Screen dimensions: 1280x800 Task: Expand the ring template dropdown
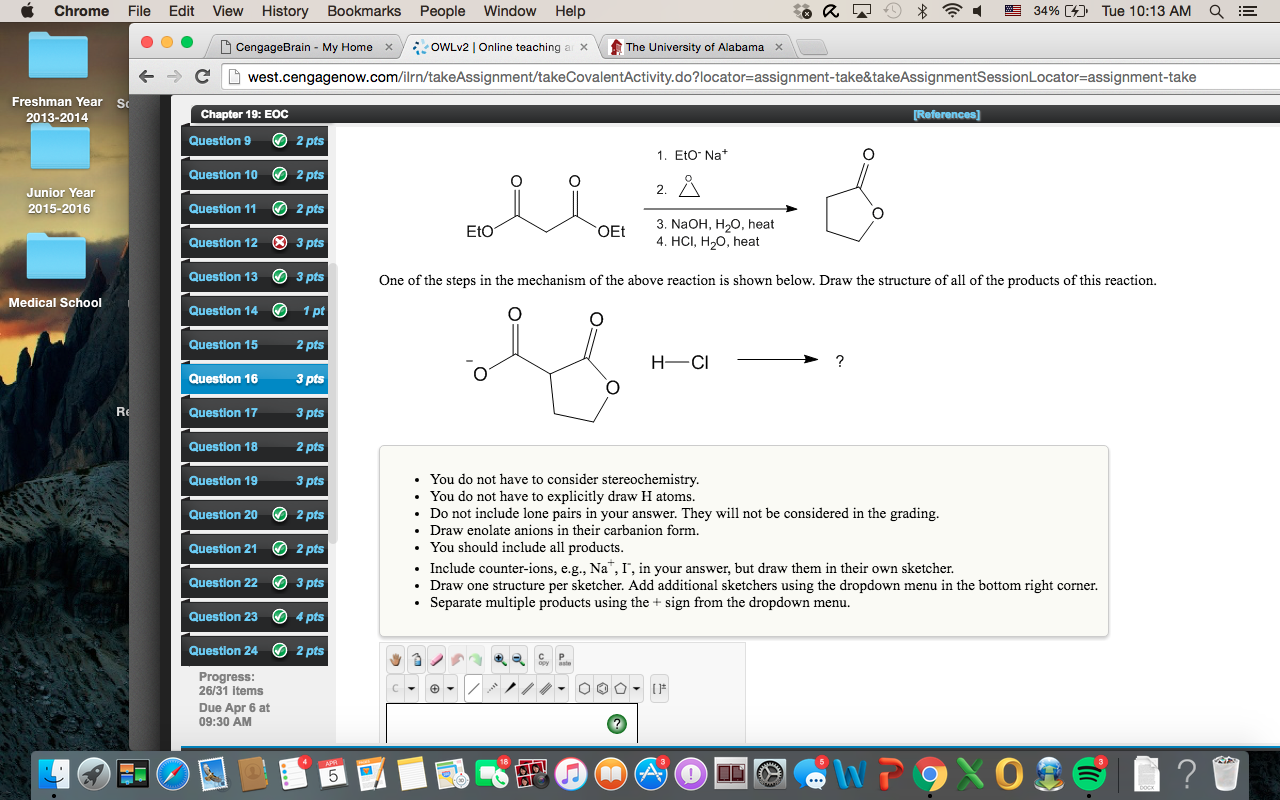[x=637, y=688]
